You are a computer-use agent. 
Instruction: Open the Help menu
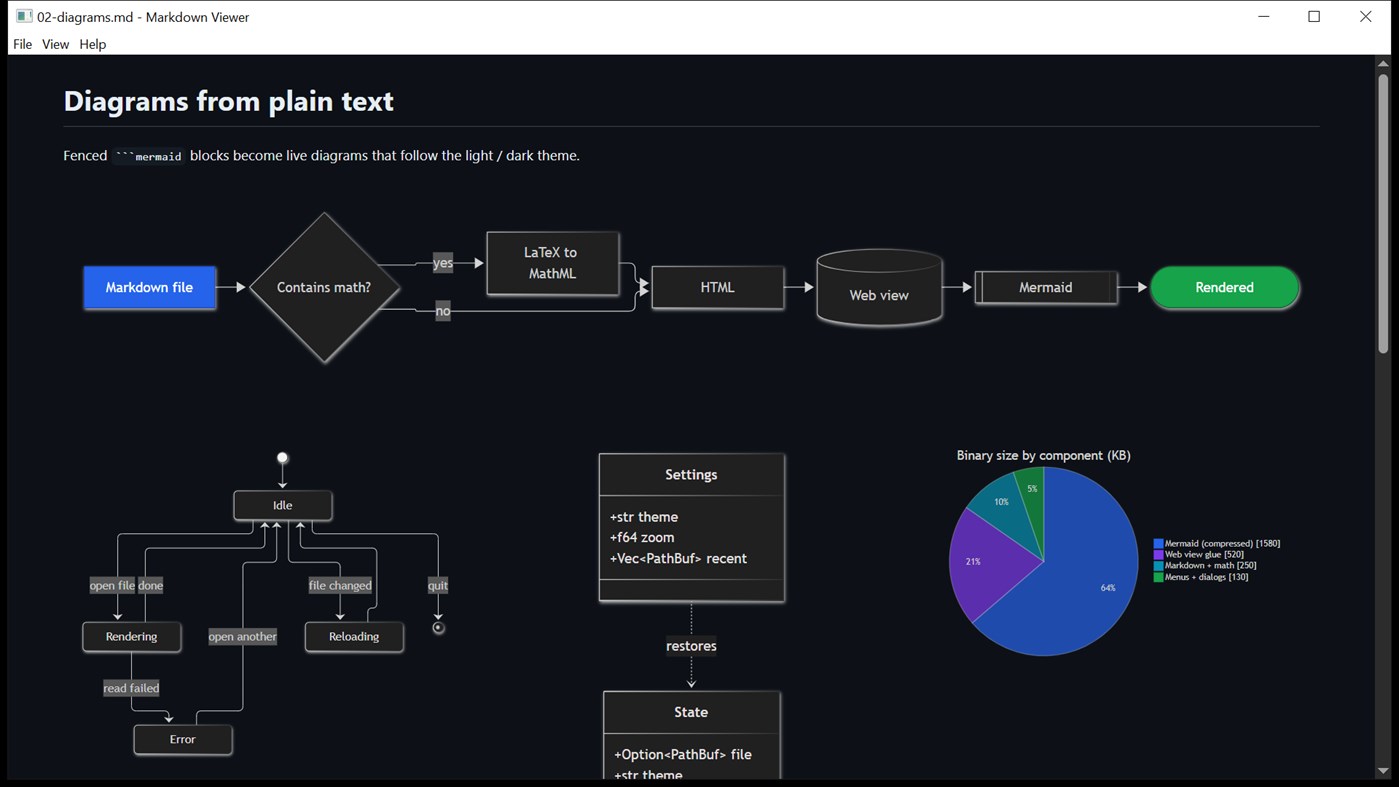[92, 44]
